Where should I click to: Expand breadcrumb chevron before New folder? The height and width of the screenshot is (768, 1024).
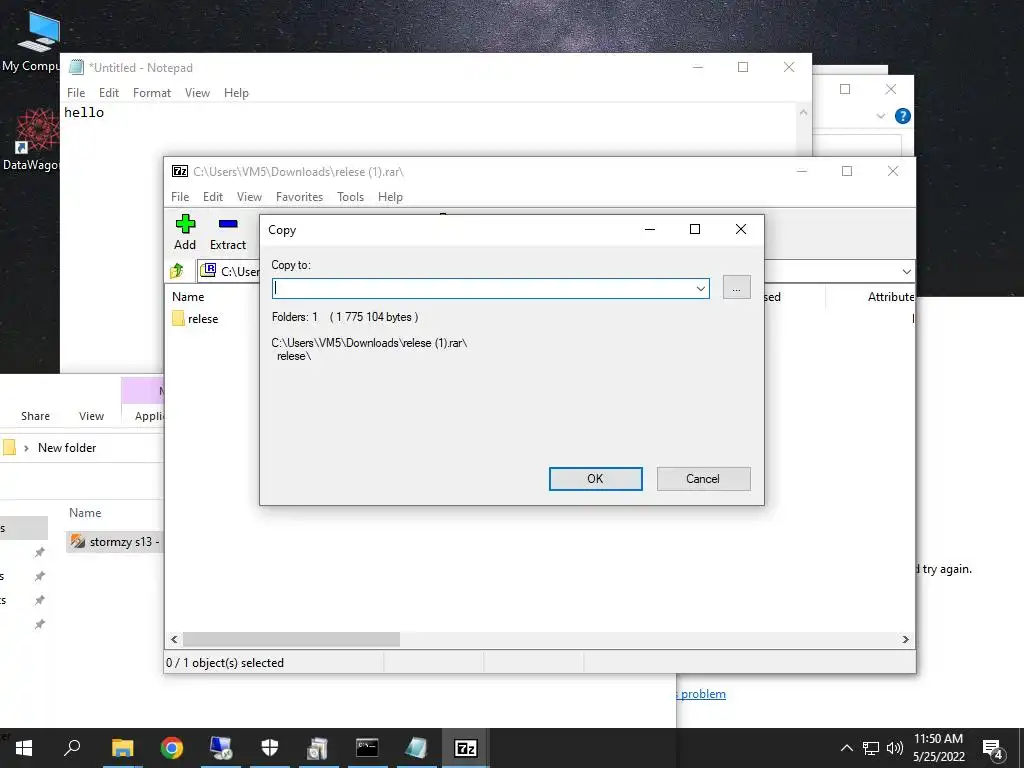pyautogui.click(x=26, y=448)
